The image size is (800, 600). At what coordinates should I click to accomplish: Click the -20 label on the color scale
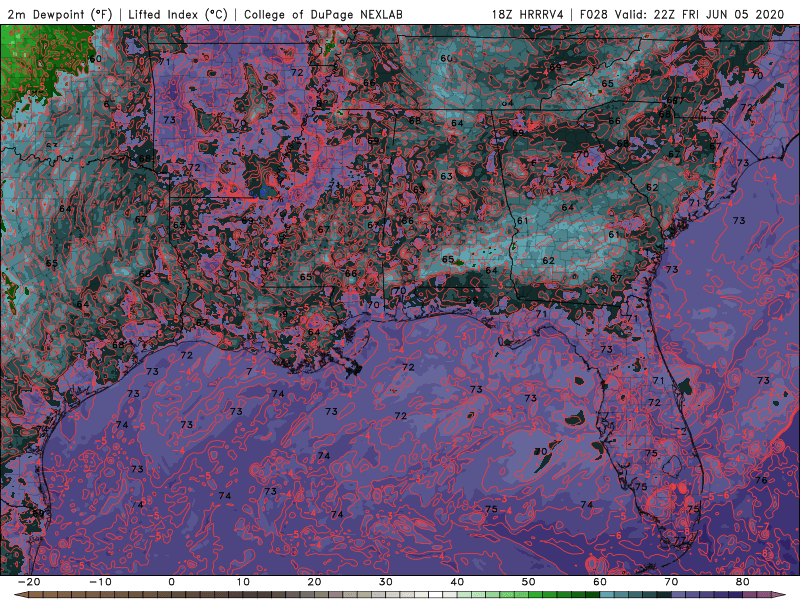pos(29,582)
